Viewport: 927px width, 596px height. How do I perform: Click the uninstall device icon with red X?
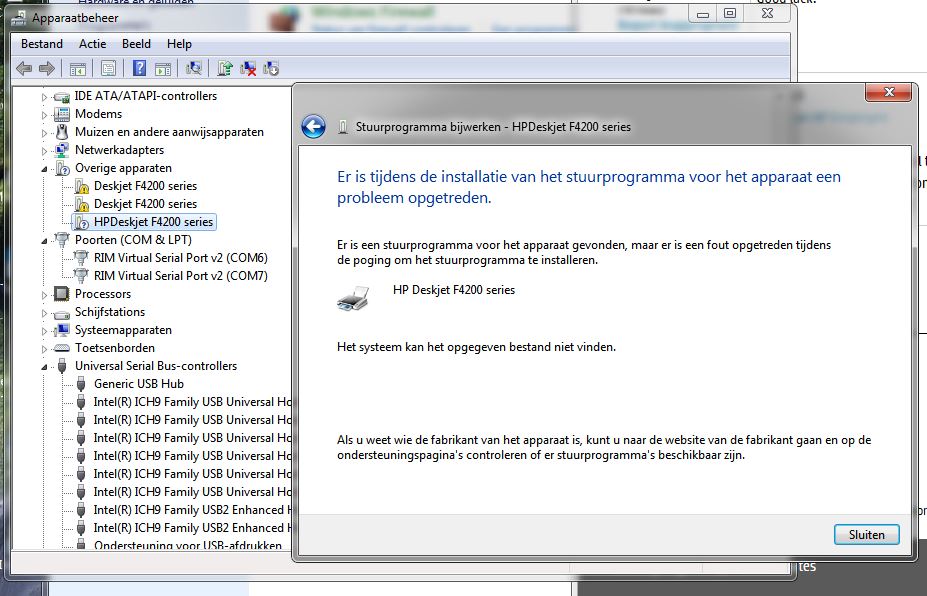248,69
